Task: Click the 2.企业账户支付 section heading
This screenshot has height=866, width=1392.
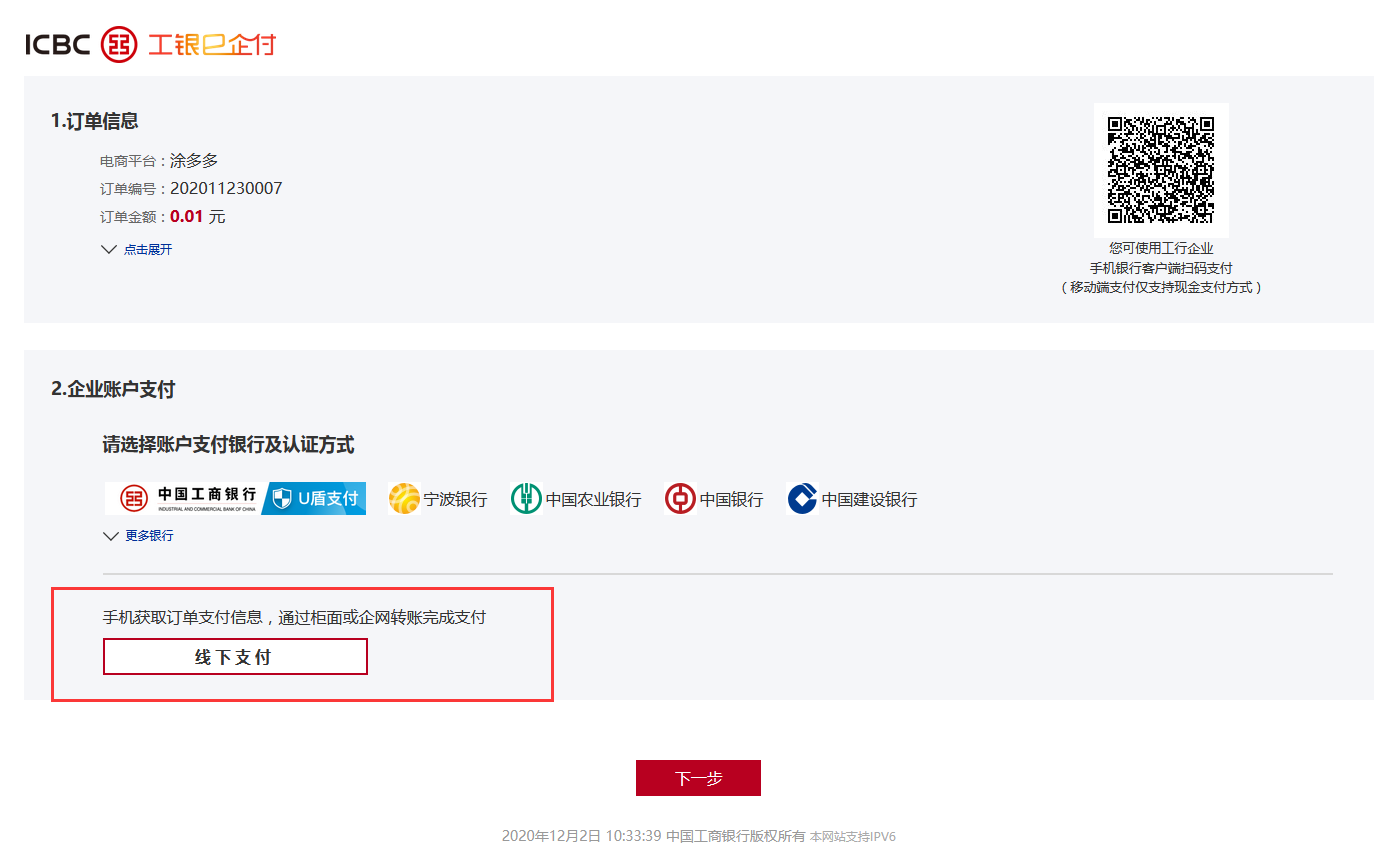Action: pyautogui.click(x=113, y=389)
